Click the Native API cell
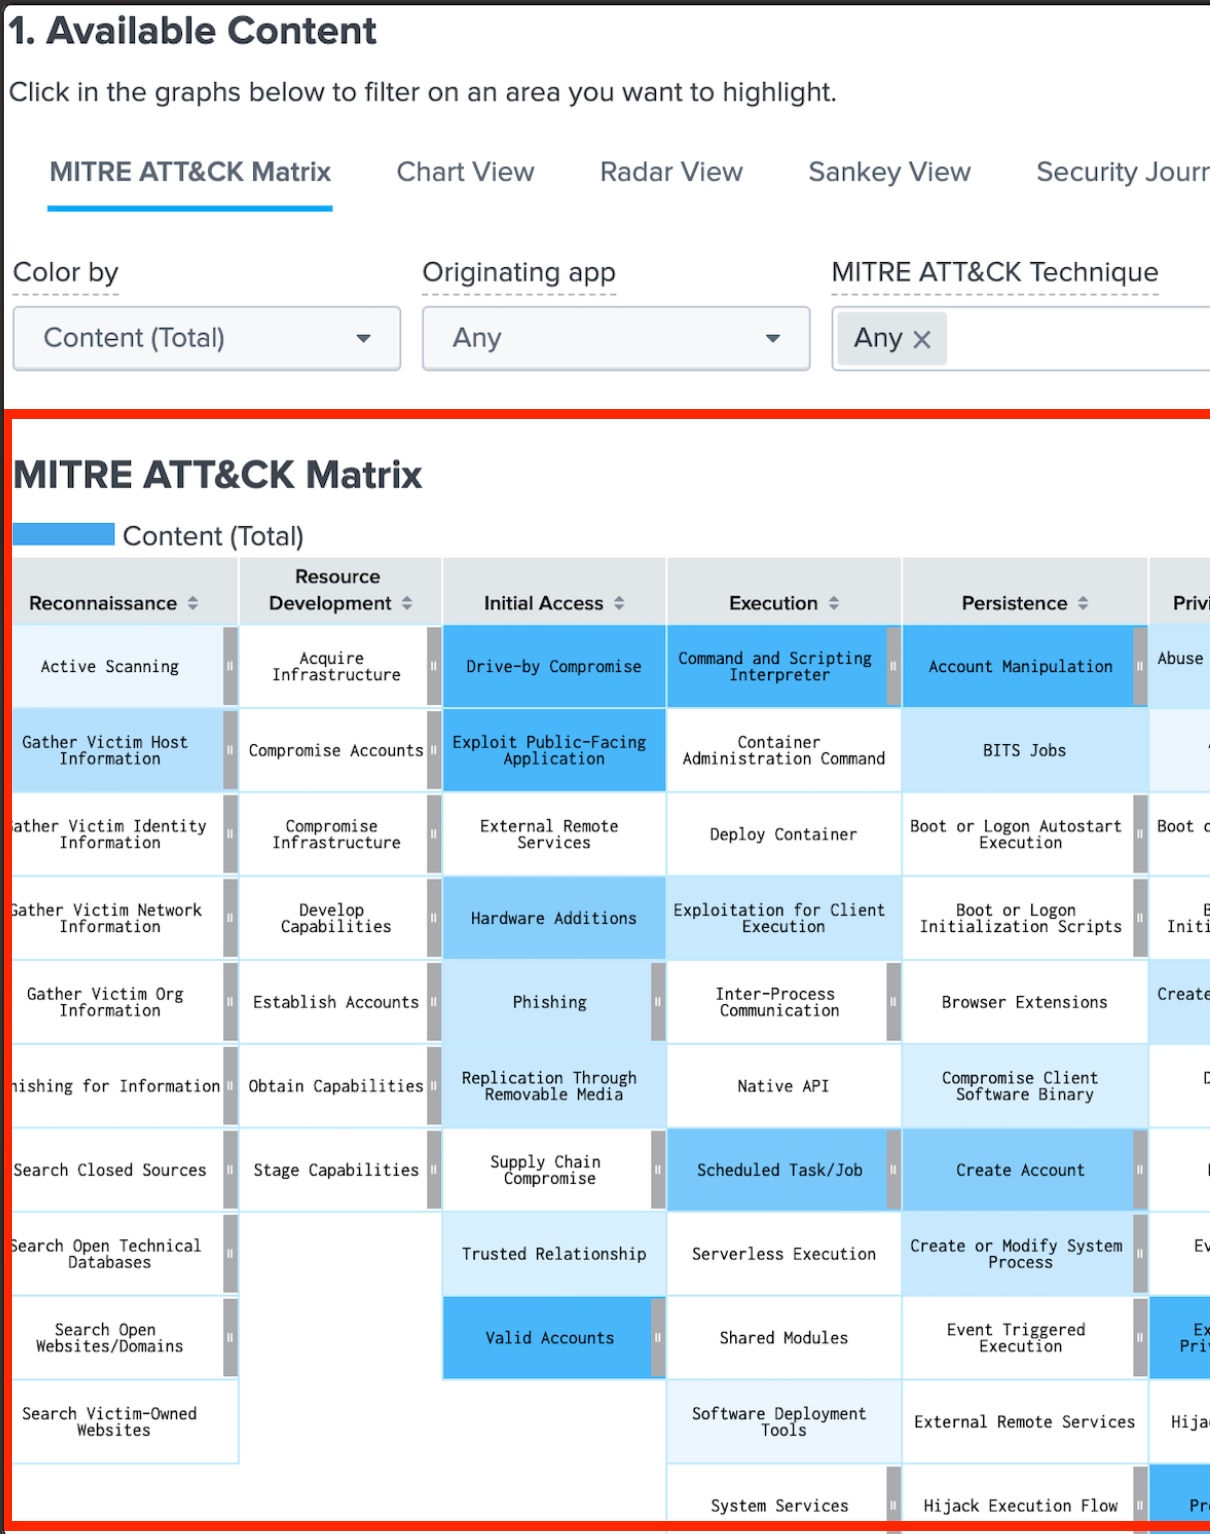The height and width of the screenshot is (1534, 1210). [x=784, y=1086]
